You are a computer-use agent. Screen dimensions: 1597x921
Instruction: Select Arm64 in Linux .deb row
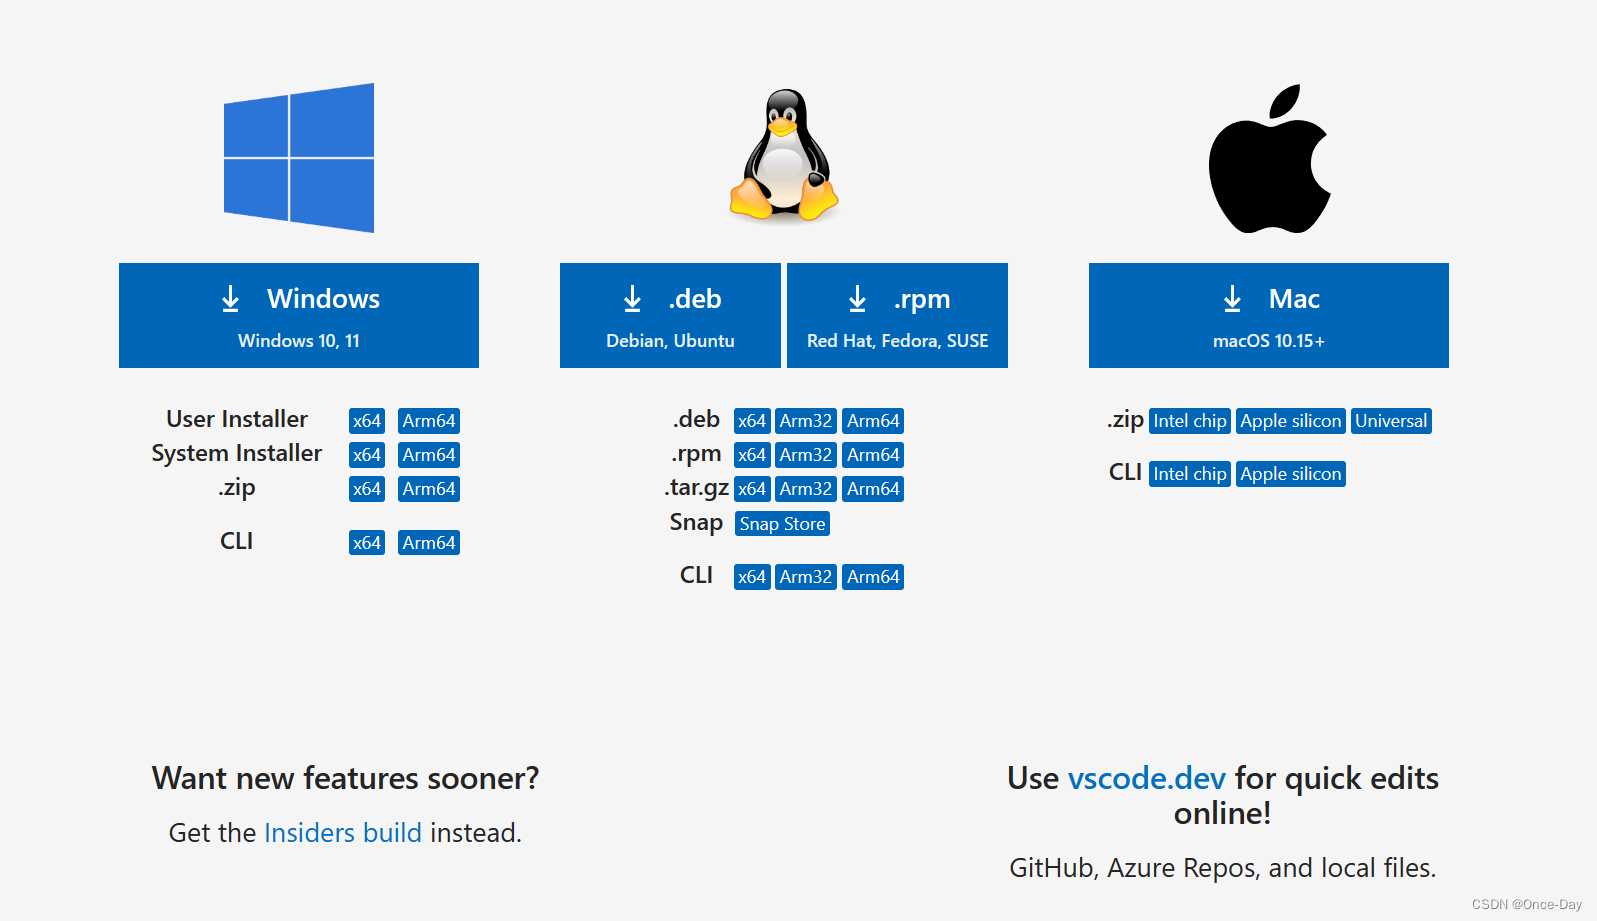pos(873,421)
